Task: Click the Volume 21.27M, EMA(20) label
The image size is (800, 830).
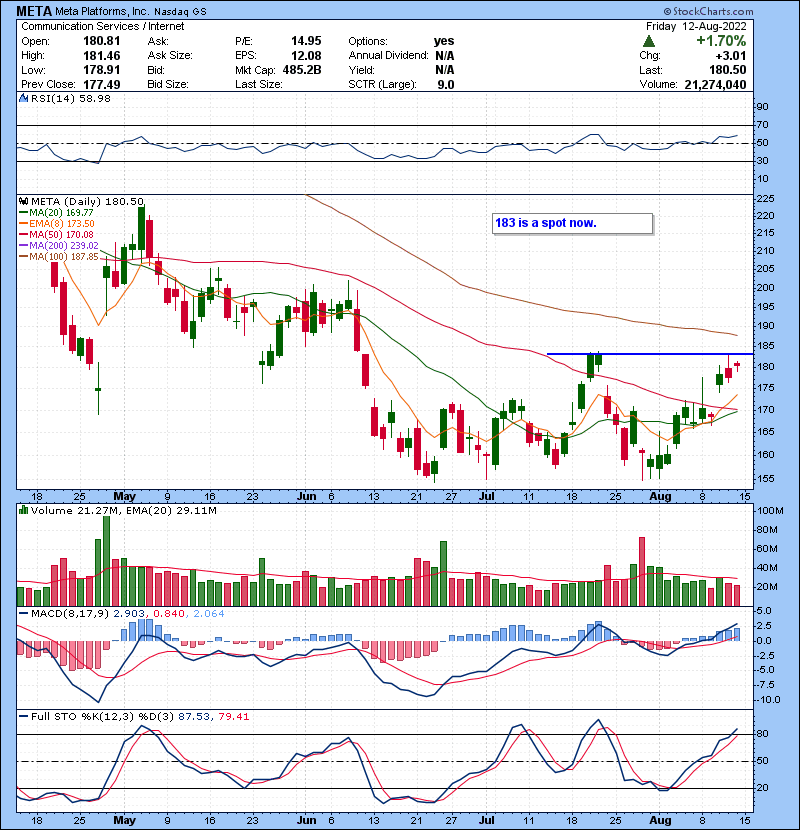Action: (x=123, y=510)
